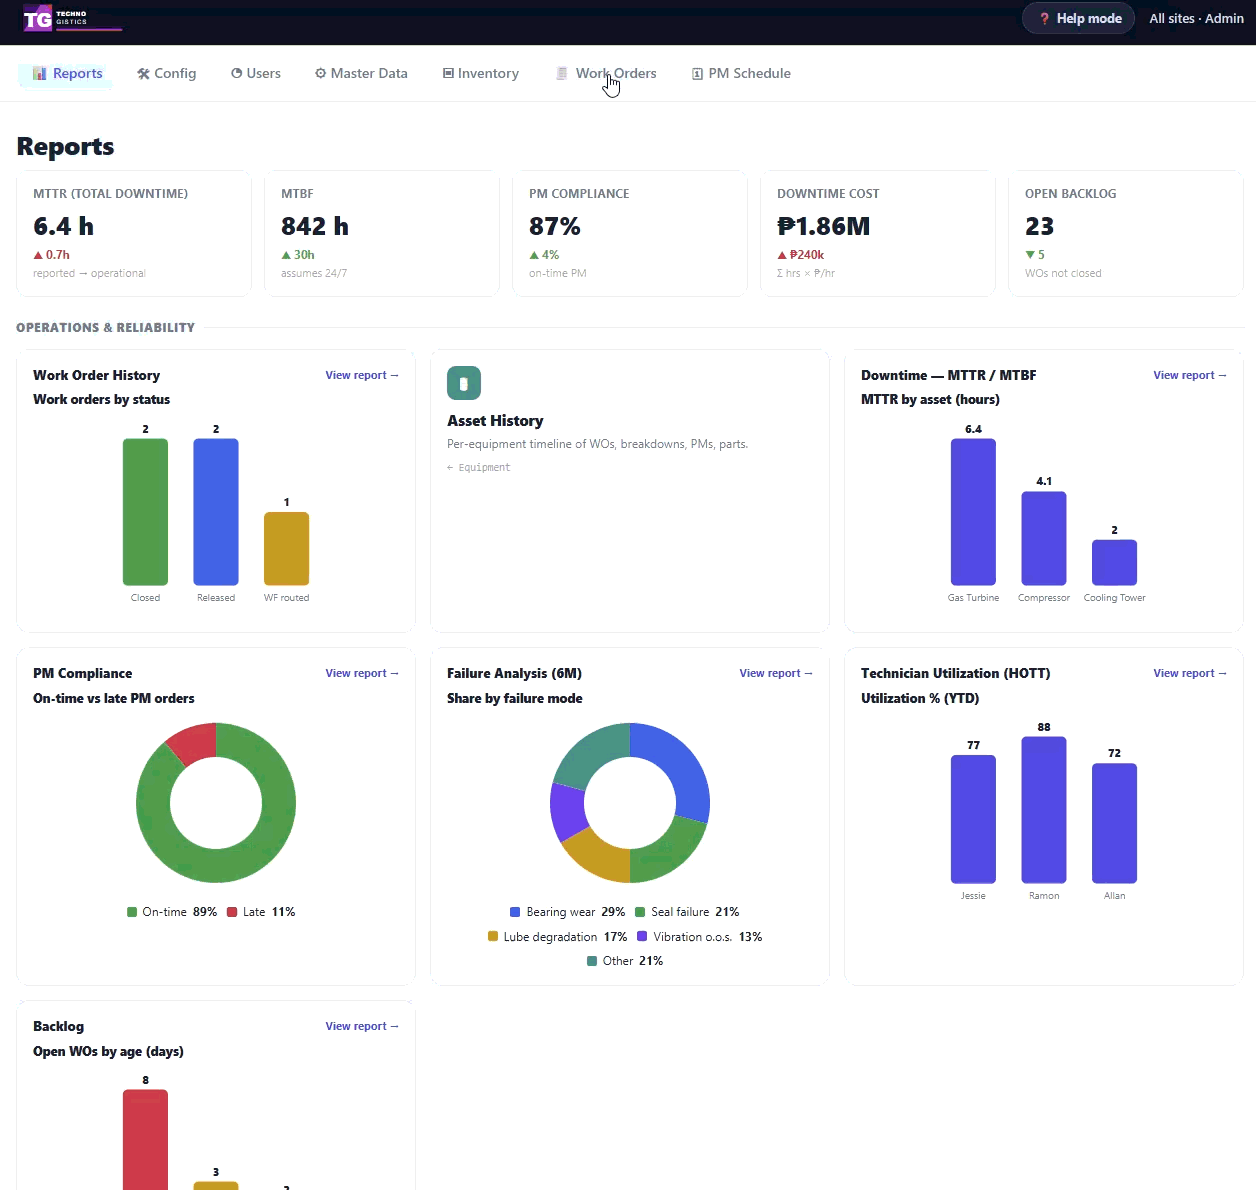Open View report for Downtime MTTR / MTBF

click(1190, 376)
